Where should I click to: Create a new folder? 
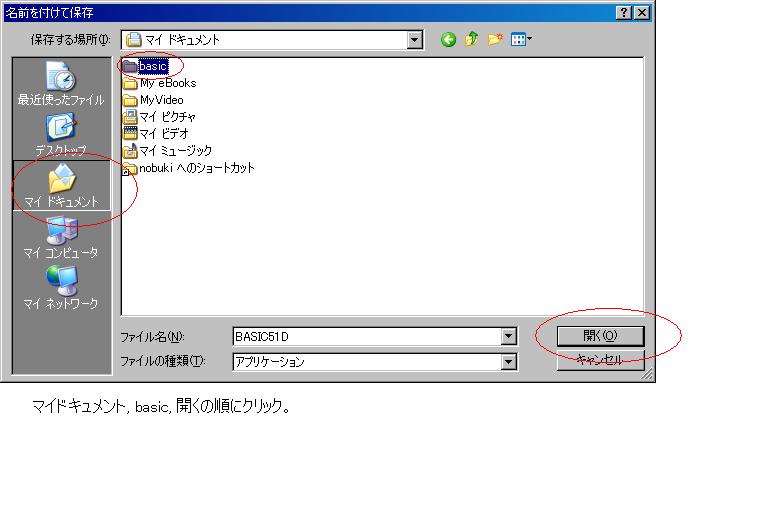[495, 39]
